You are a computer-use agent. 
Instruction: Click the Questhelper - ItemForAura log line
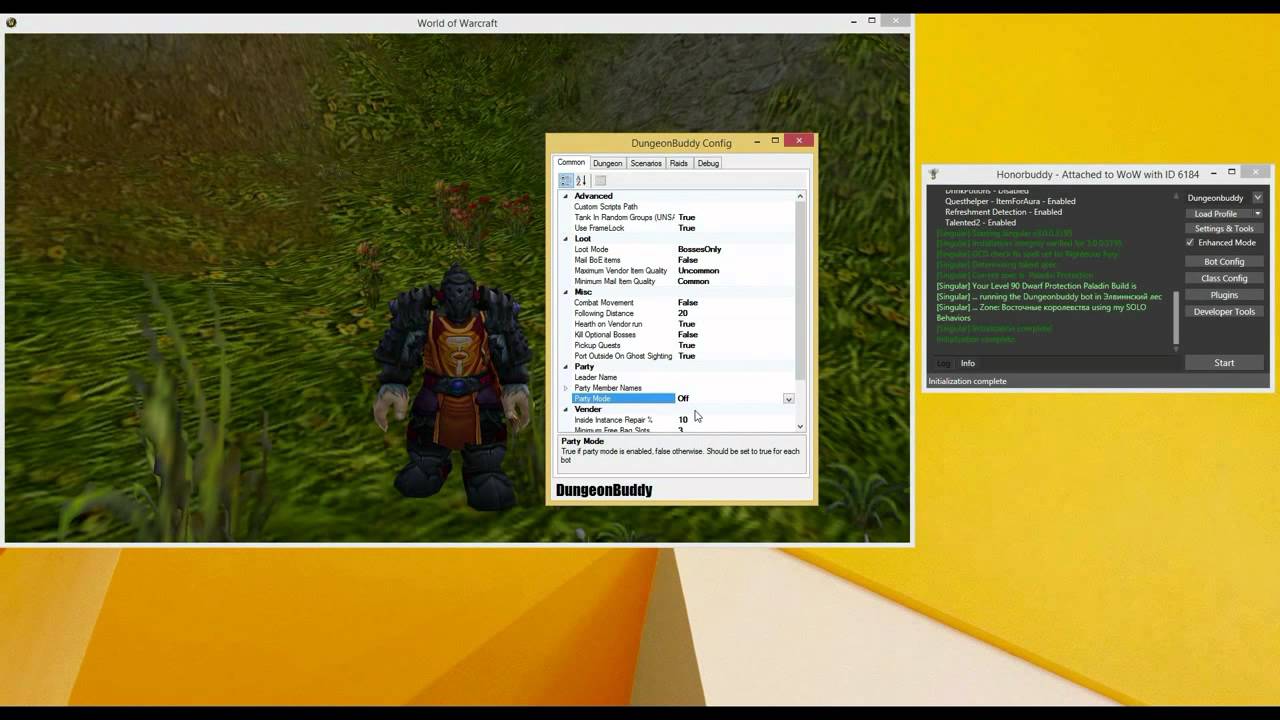click(1010, 201)
